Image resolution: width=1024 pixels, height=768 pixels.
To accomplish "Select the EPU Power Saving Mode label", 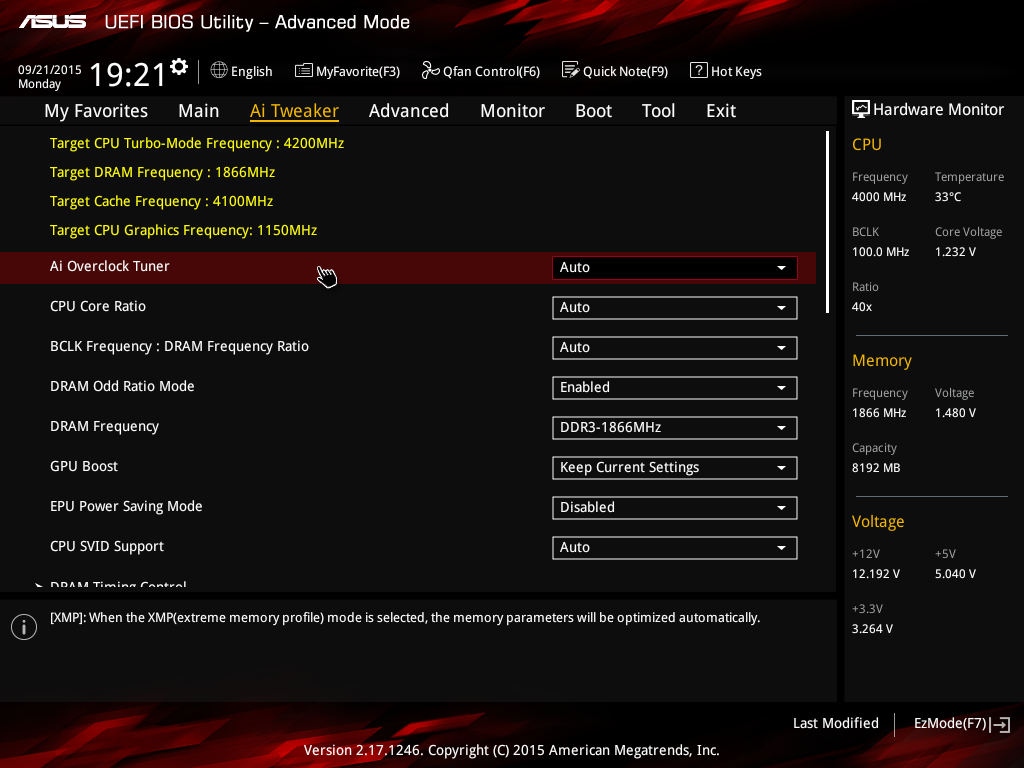I will (x=126, y=507).
